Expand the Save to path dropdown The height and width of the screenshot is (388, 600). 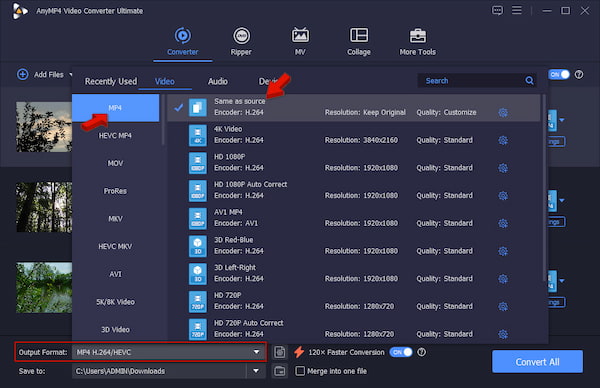(x=256, y=371)
